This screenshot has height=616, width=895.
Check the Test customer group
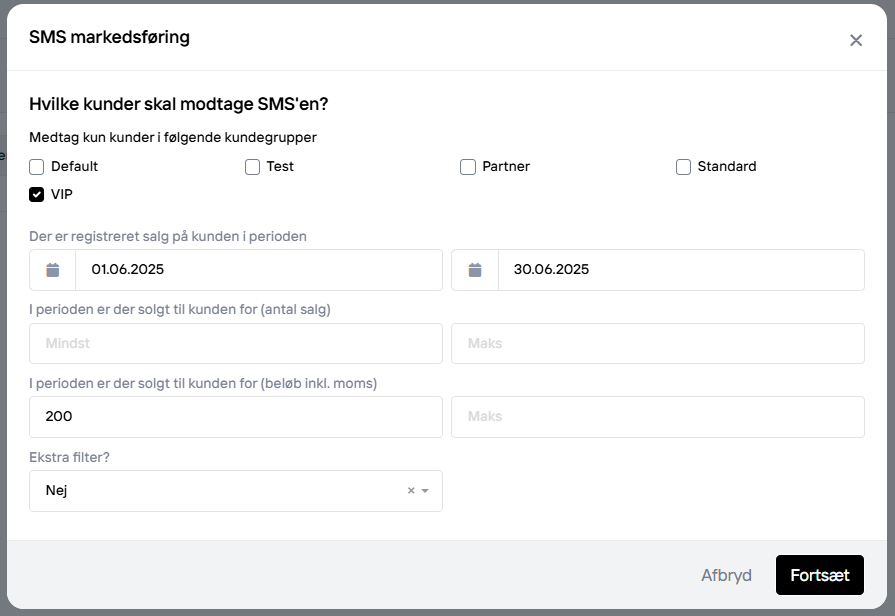(252, 167)
